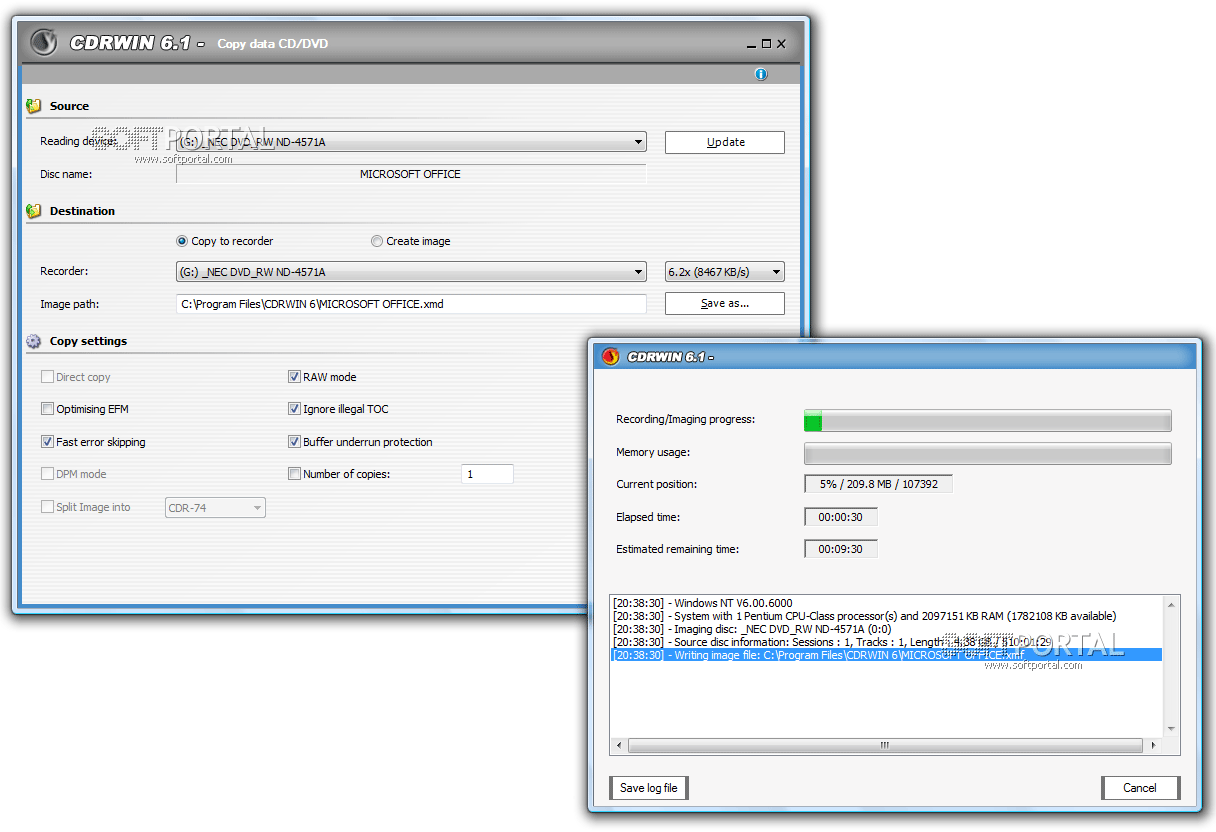Click the log's horizontal scrollbar
This screenshot has height=832, width=1216.
[884, 746]
